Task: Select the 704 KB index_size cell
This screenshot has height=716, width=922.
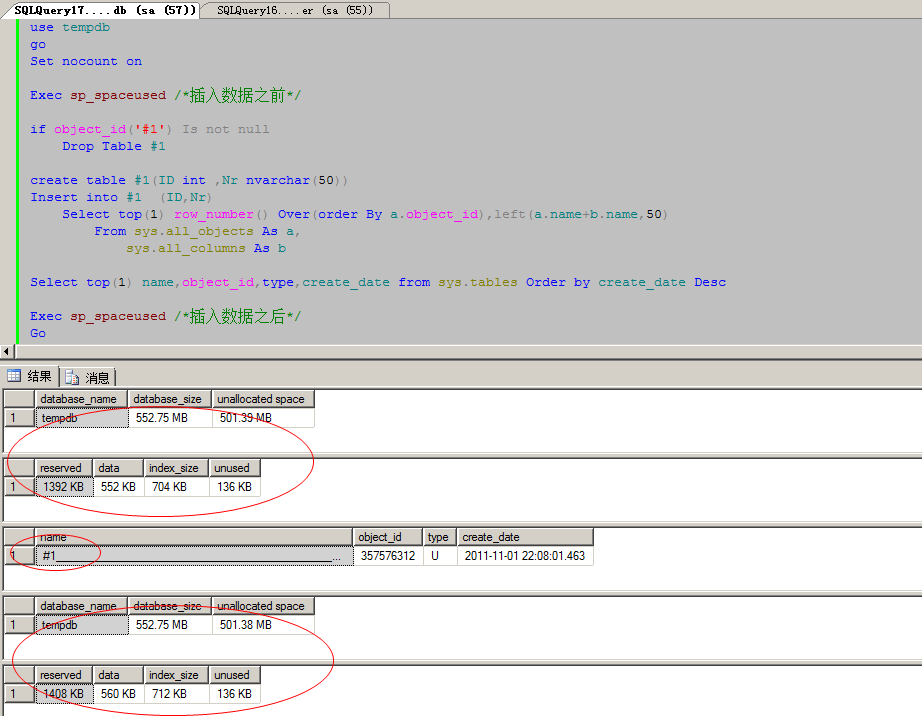Action: coord(176,487)
